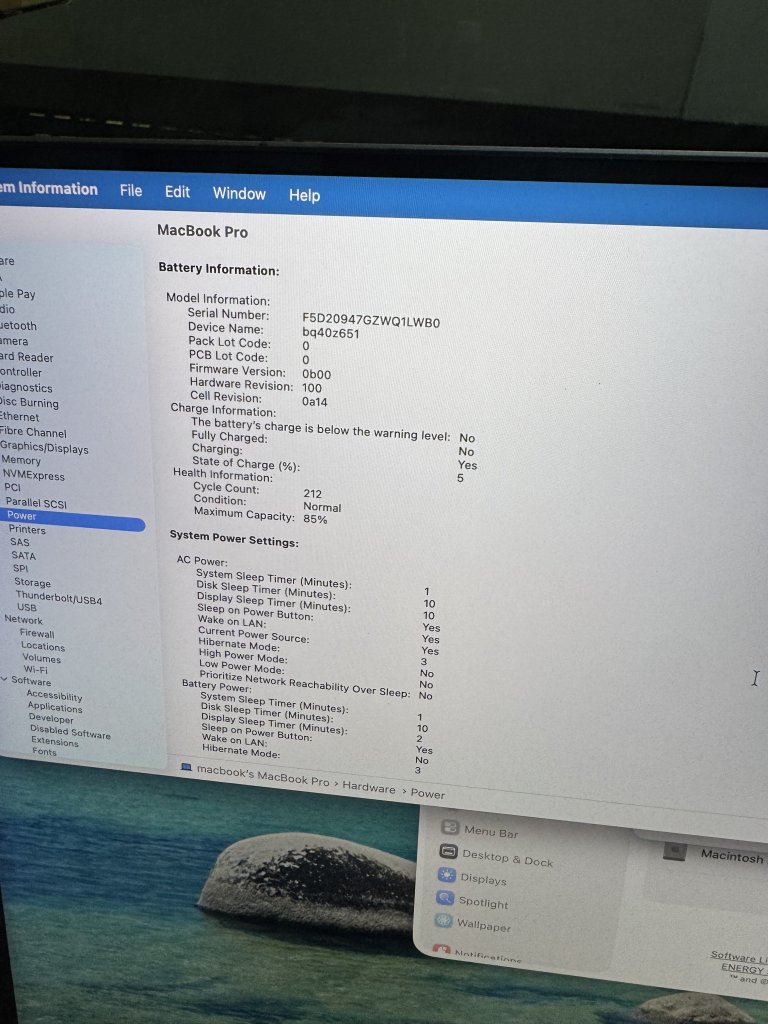Screen dimensions: 768x1024
Task: Select Card Reader in the sidebar
Action: click(26, 357)
